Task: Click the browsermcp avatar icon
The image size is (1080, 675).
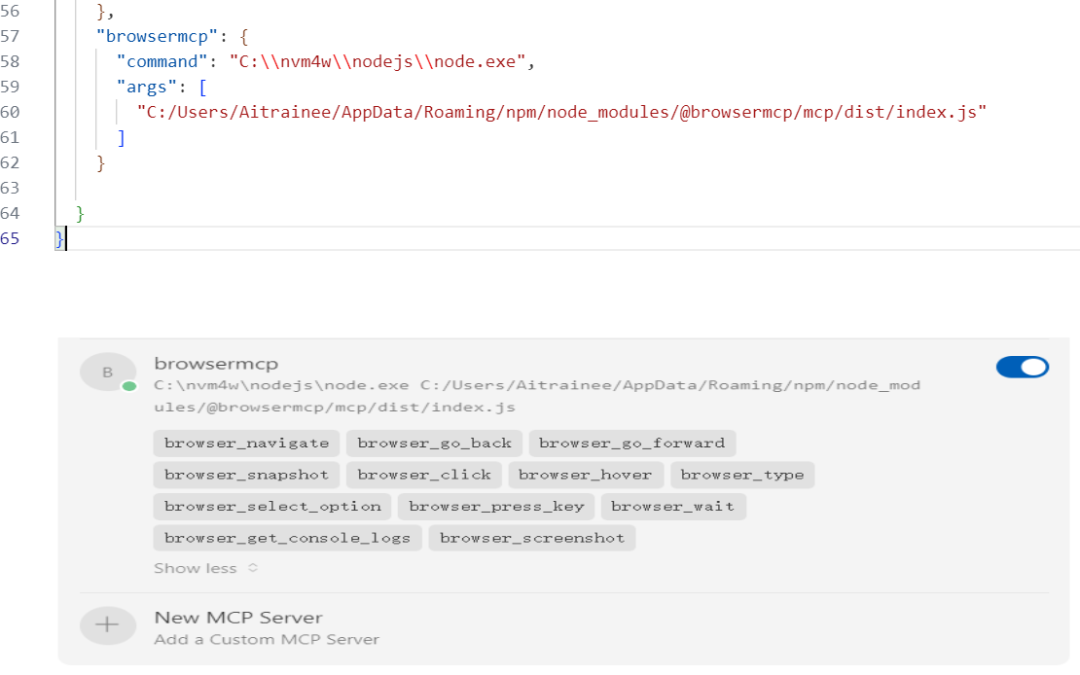Action: tap(107, 372)
